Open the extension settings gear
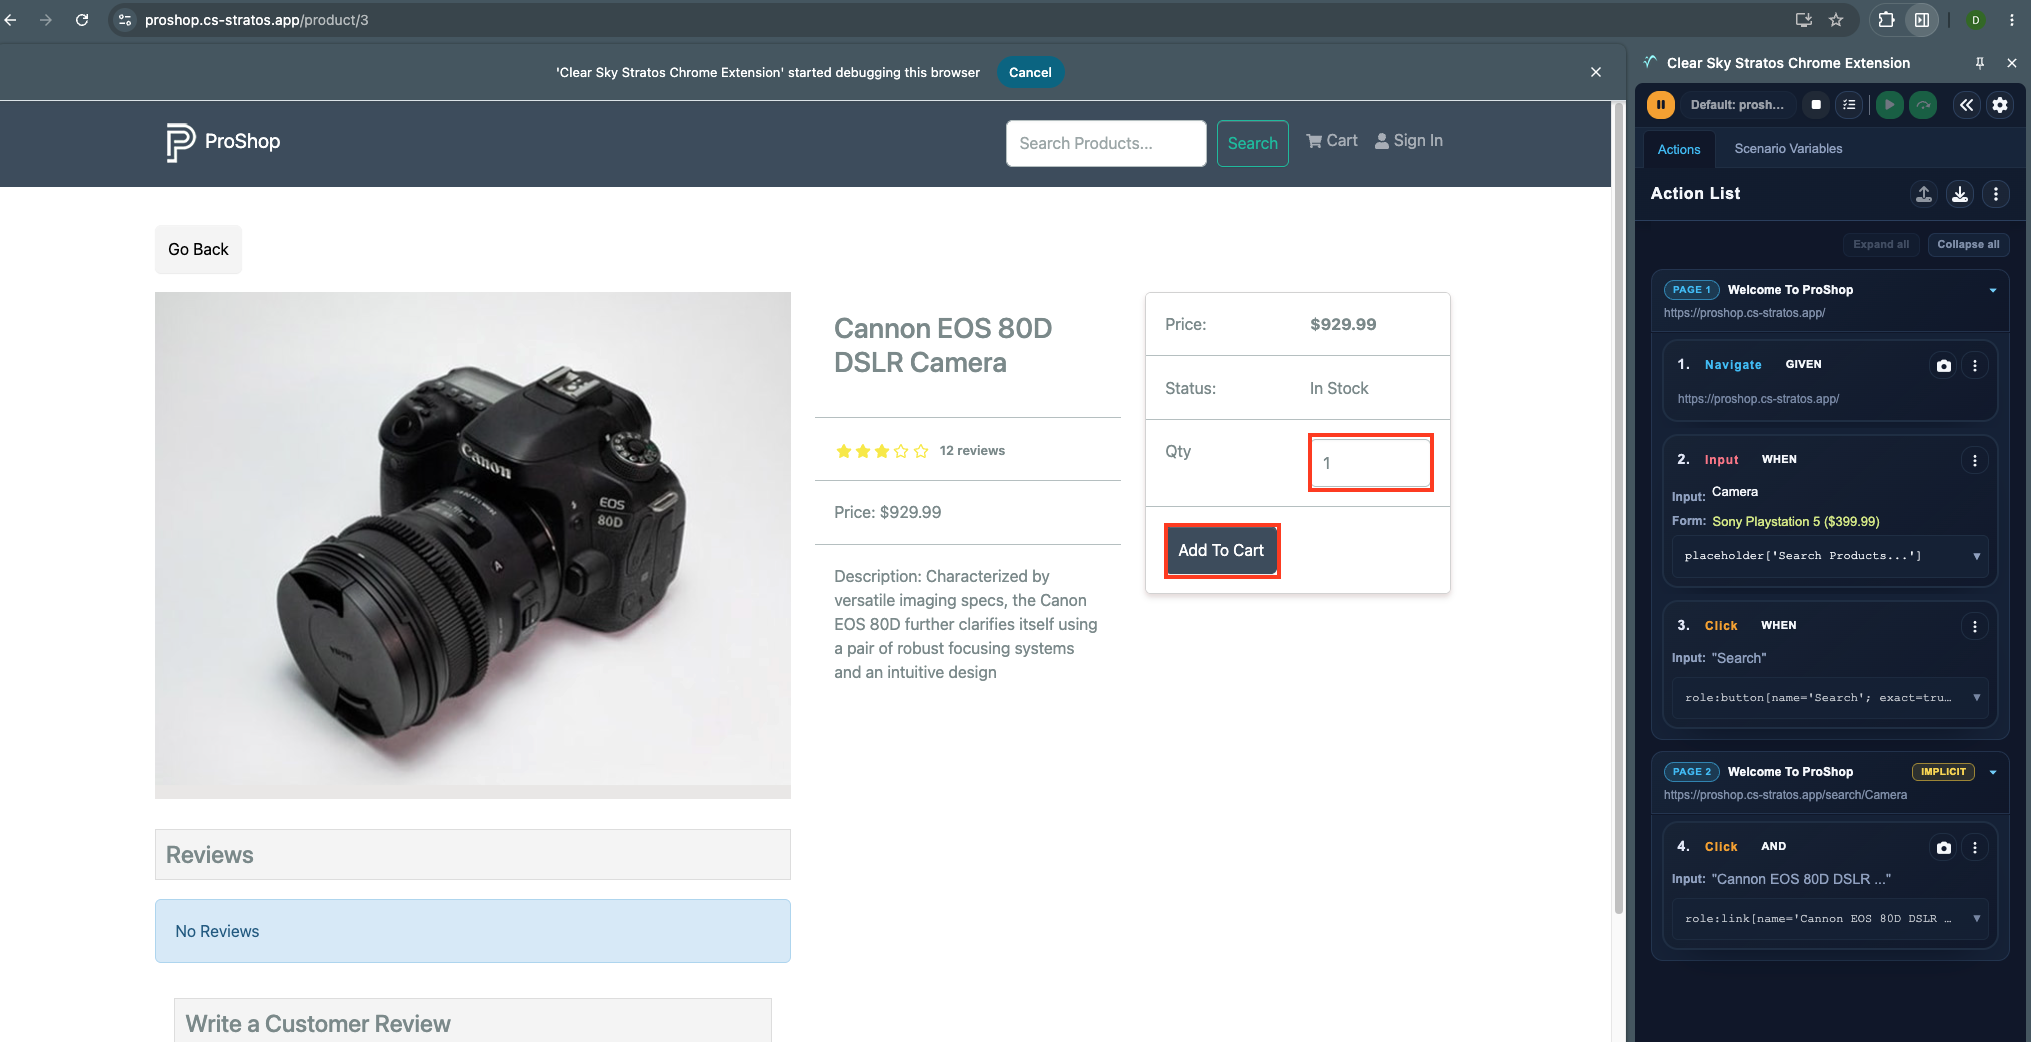Image resolution: width=2031 pixels, height=1042 pixels. point(1999,105)
